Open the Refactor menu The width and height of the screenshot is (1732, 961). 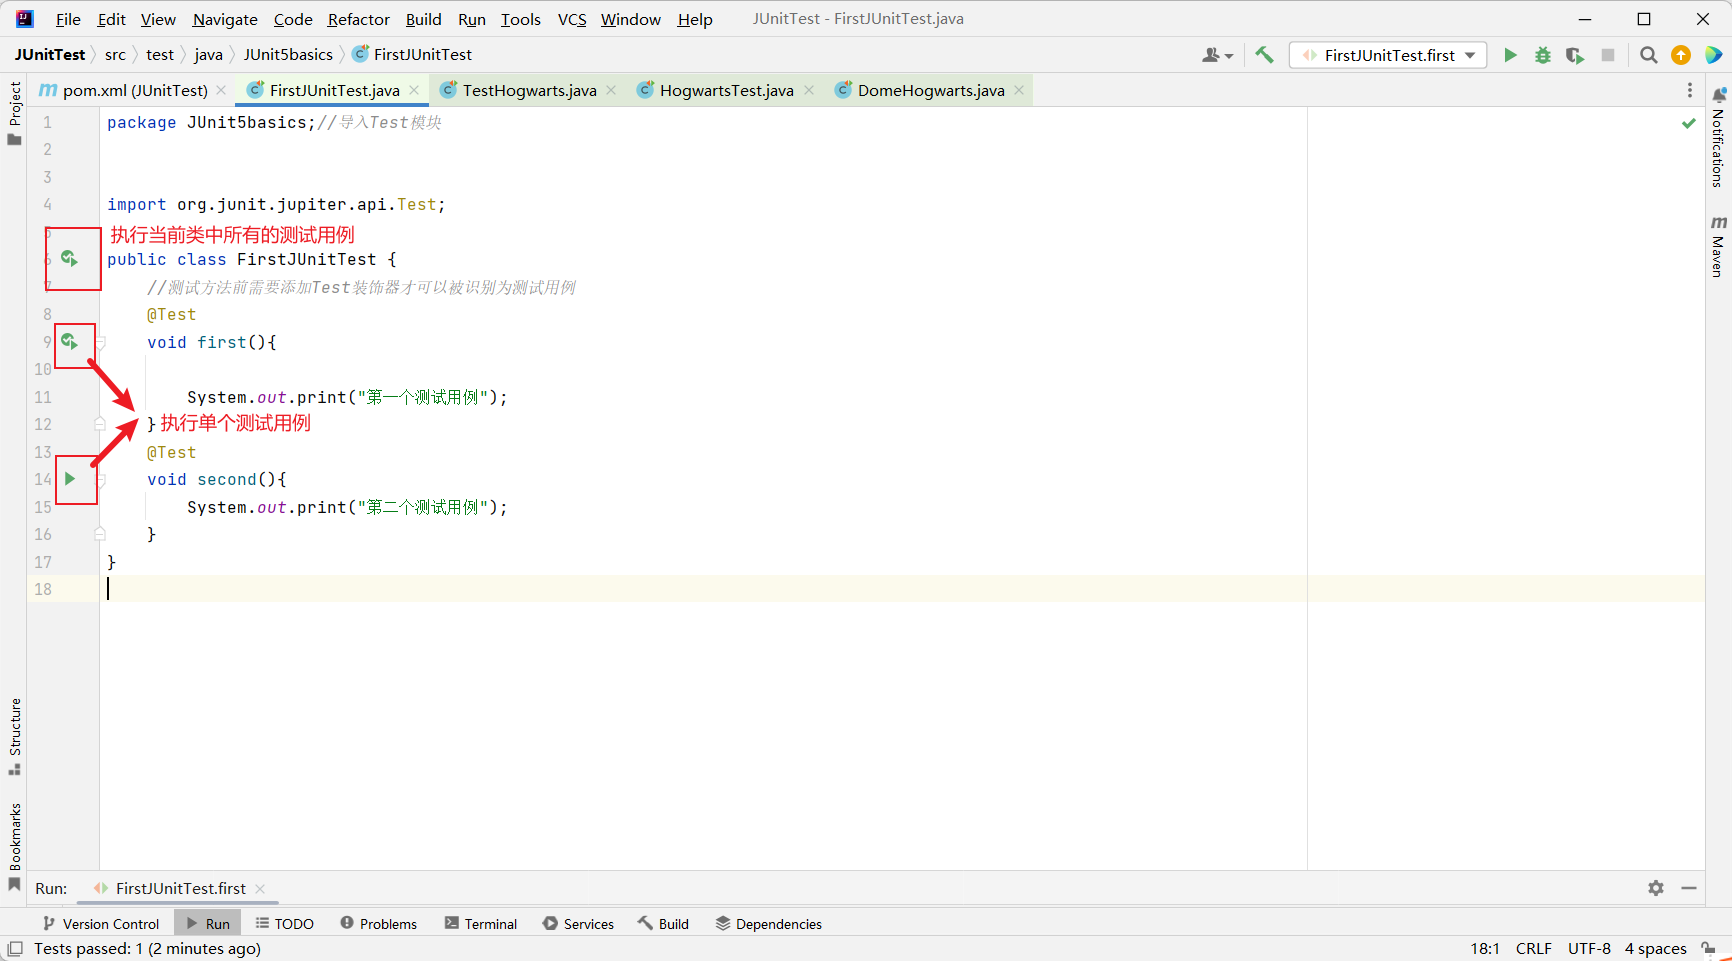358,19
